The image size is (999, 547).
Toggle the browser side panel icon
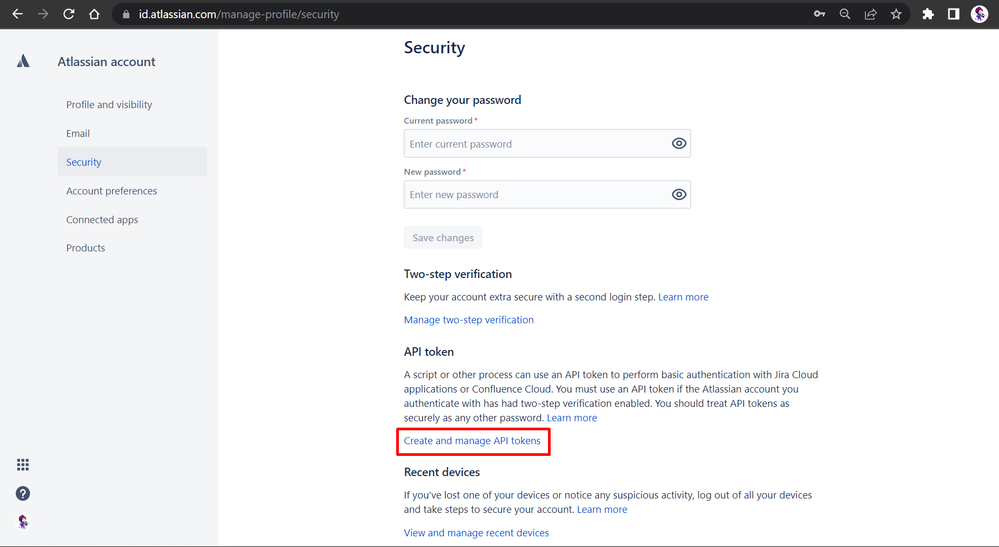[x=954, y=14]
